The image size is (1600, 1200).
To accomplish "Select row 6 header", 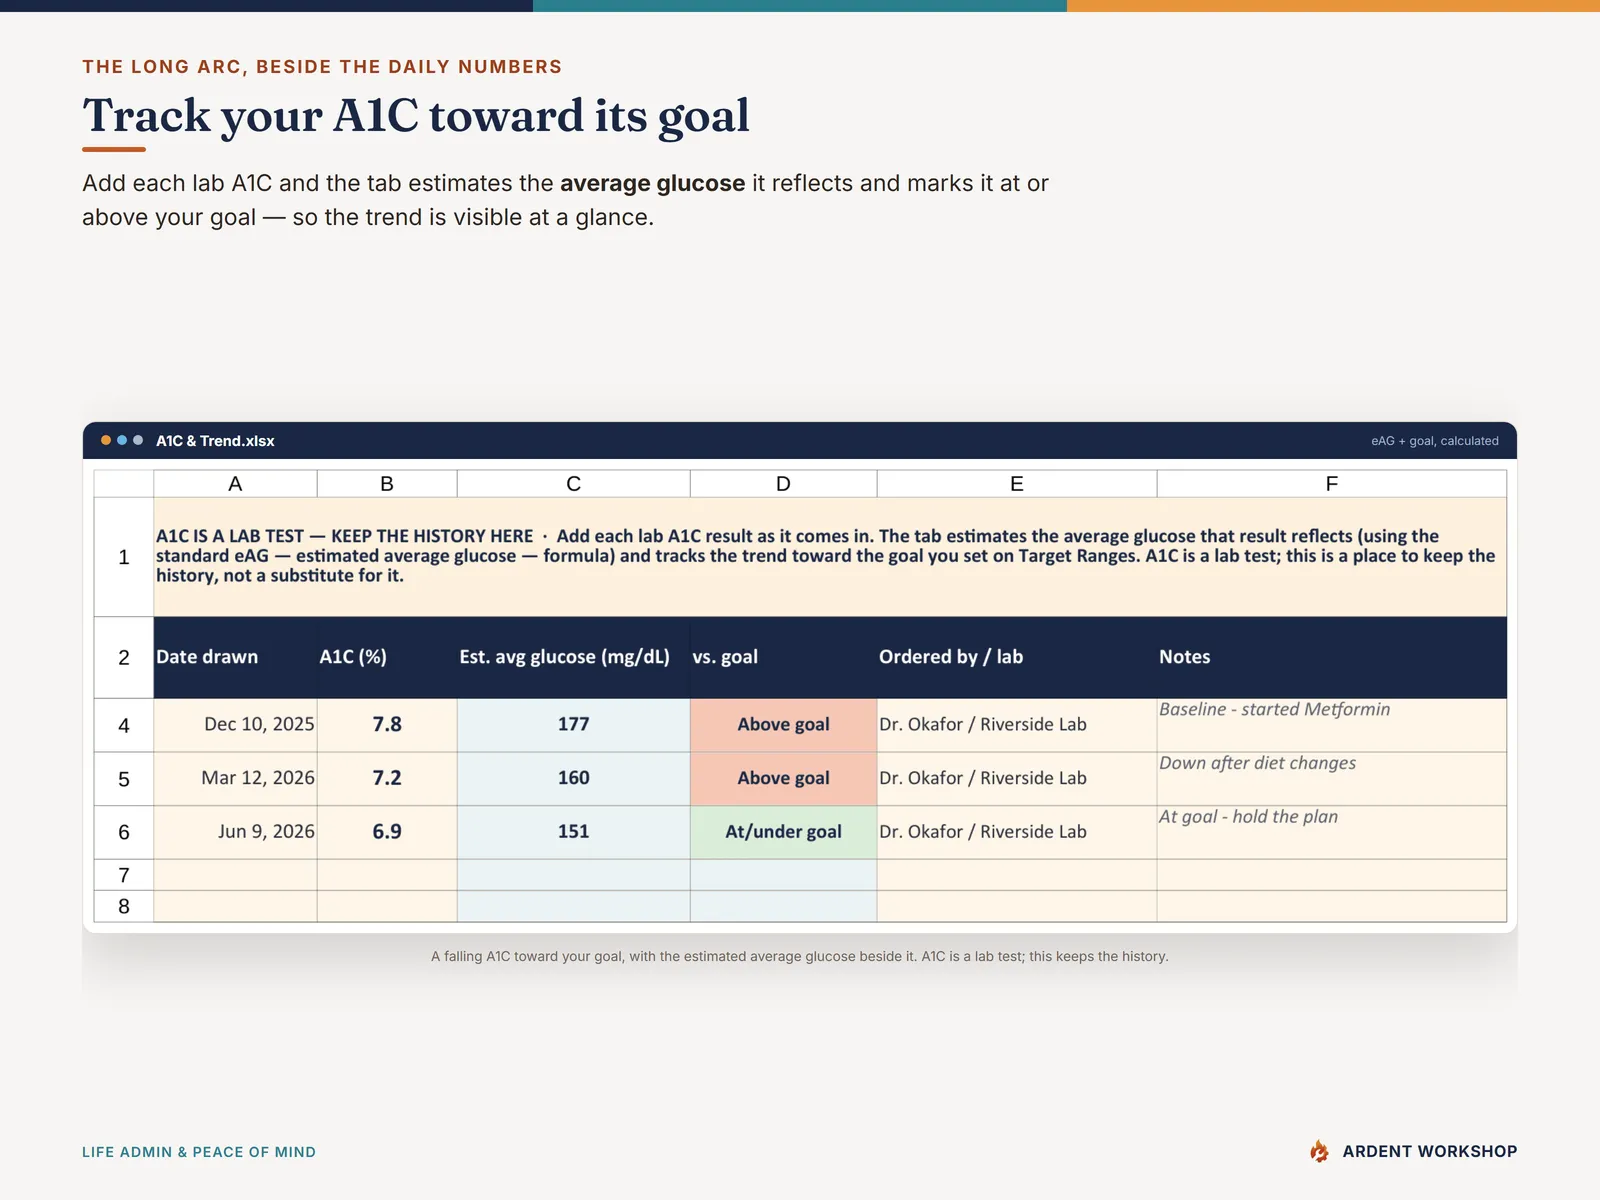I will click(124, 832).
